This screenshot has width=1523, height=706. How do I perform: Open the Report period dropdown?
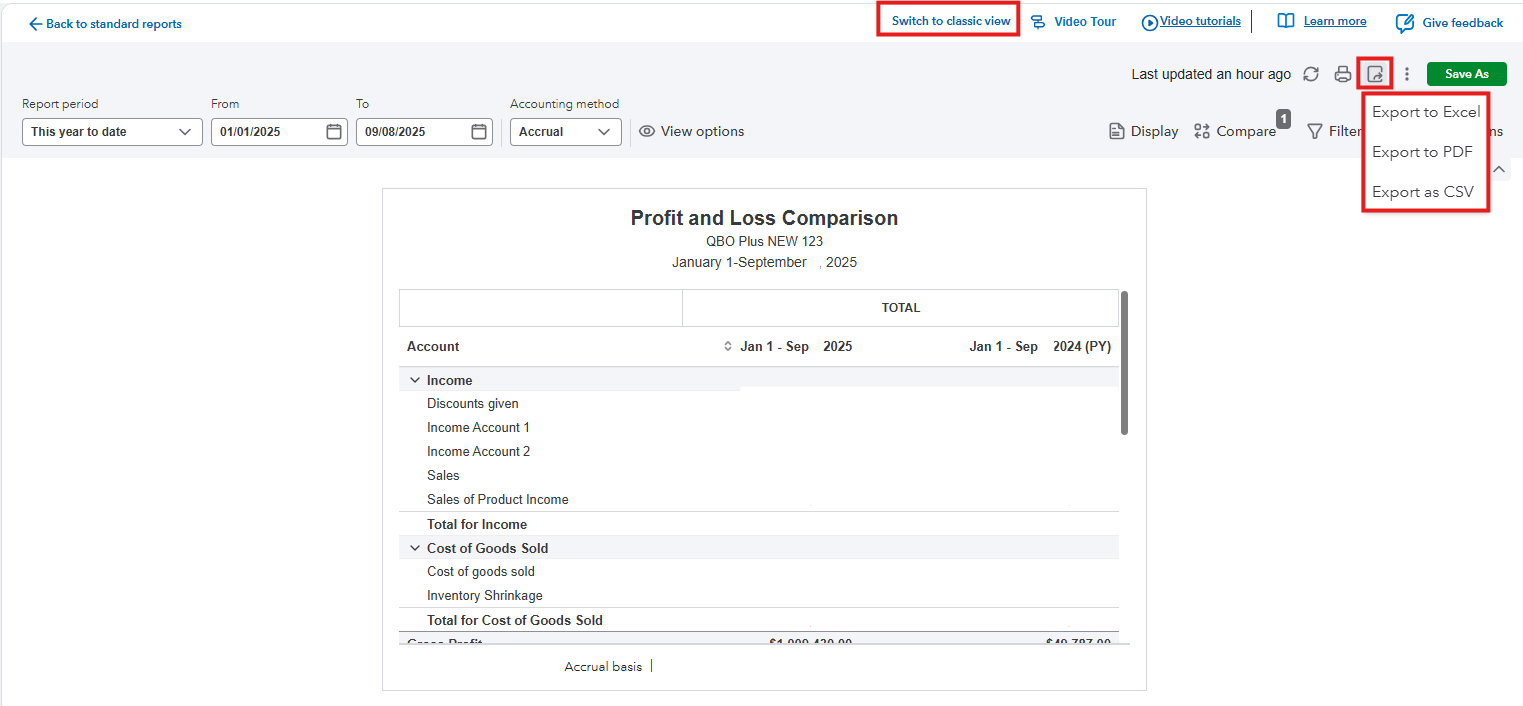[112, 132]
